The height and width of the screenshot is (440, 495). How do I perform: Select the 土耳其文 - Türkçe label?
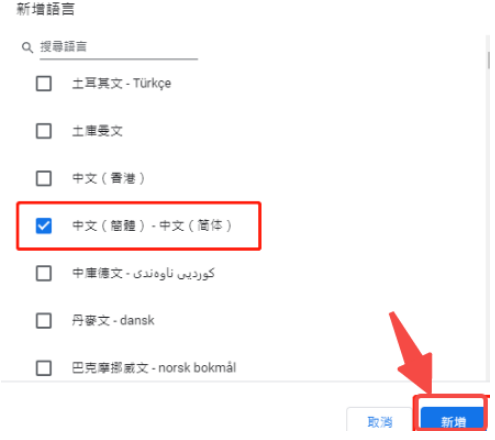point(122,83)
